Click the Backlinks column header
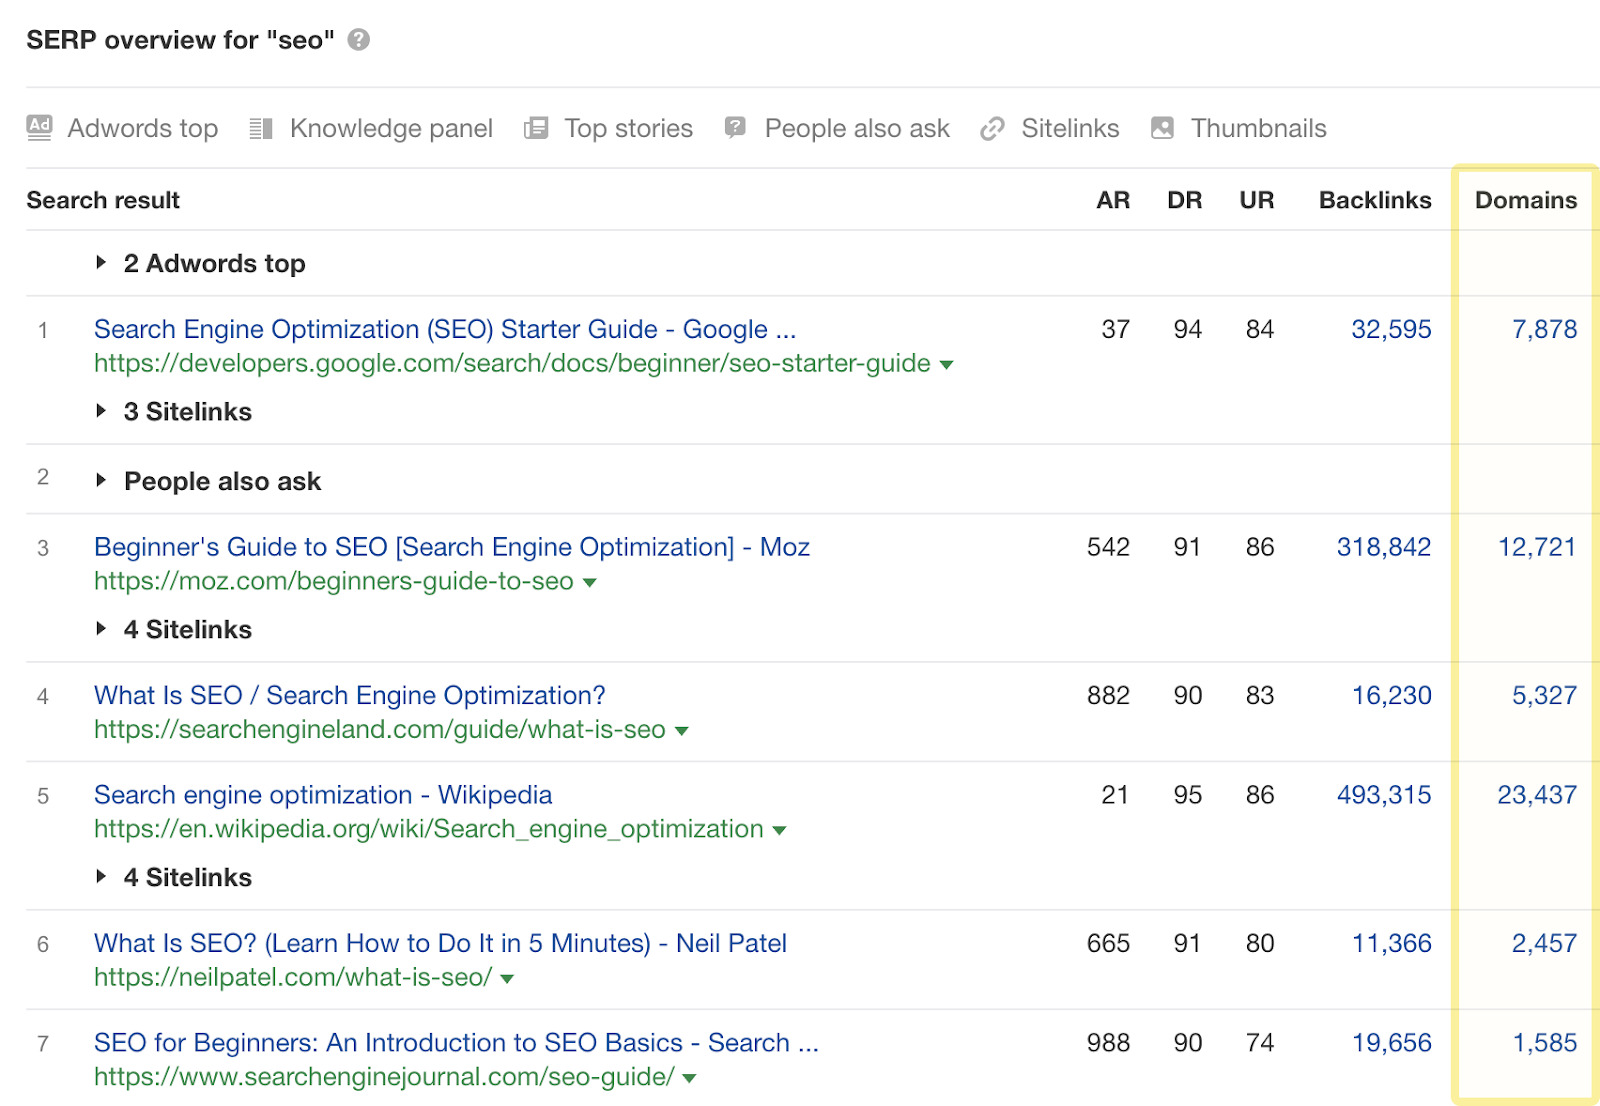This screenshot has width=1600, height=1106. 1374,200
